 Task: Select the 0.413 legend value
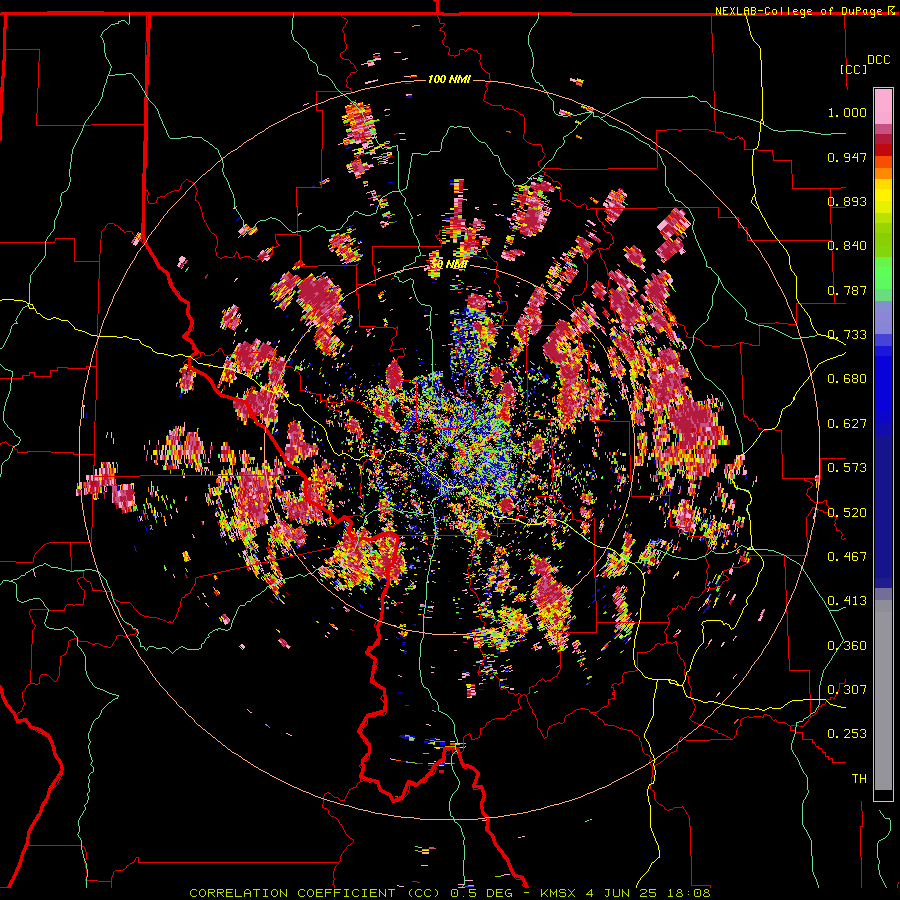847,601
